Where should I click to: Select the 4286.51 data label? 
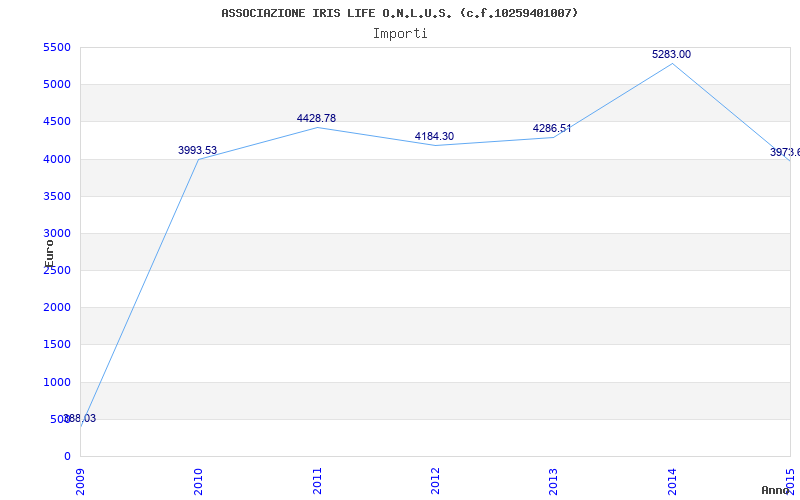(x=552, y=129)
